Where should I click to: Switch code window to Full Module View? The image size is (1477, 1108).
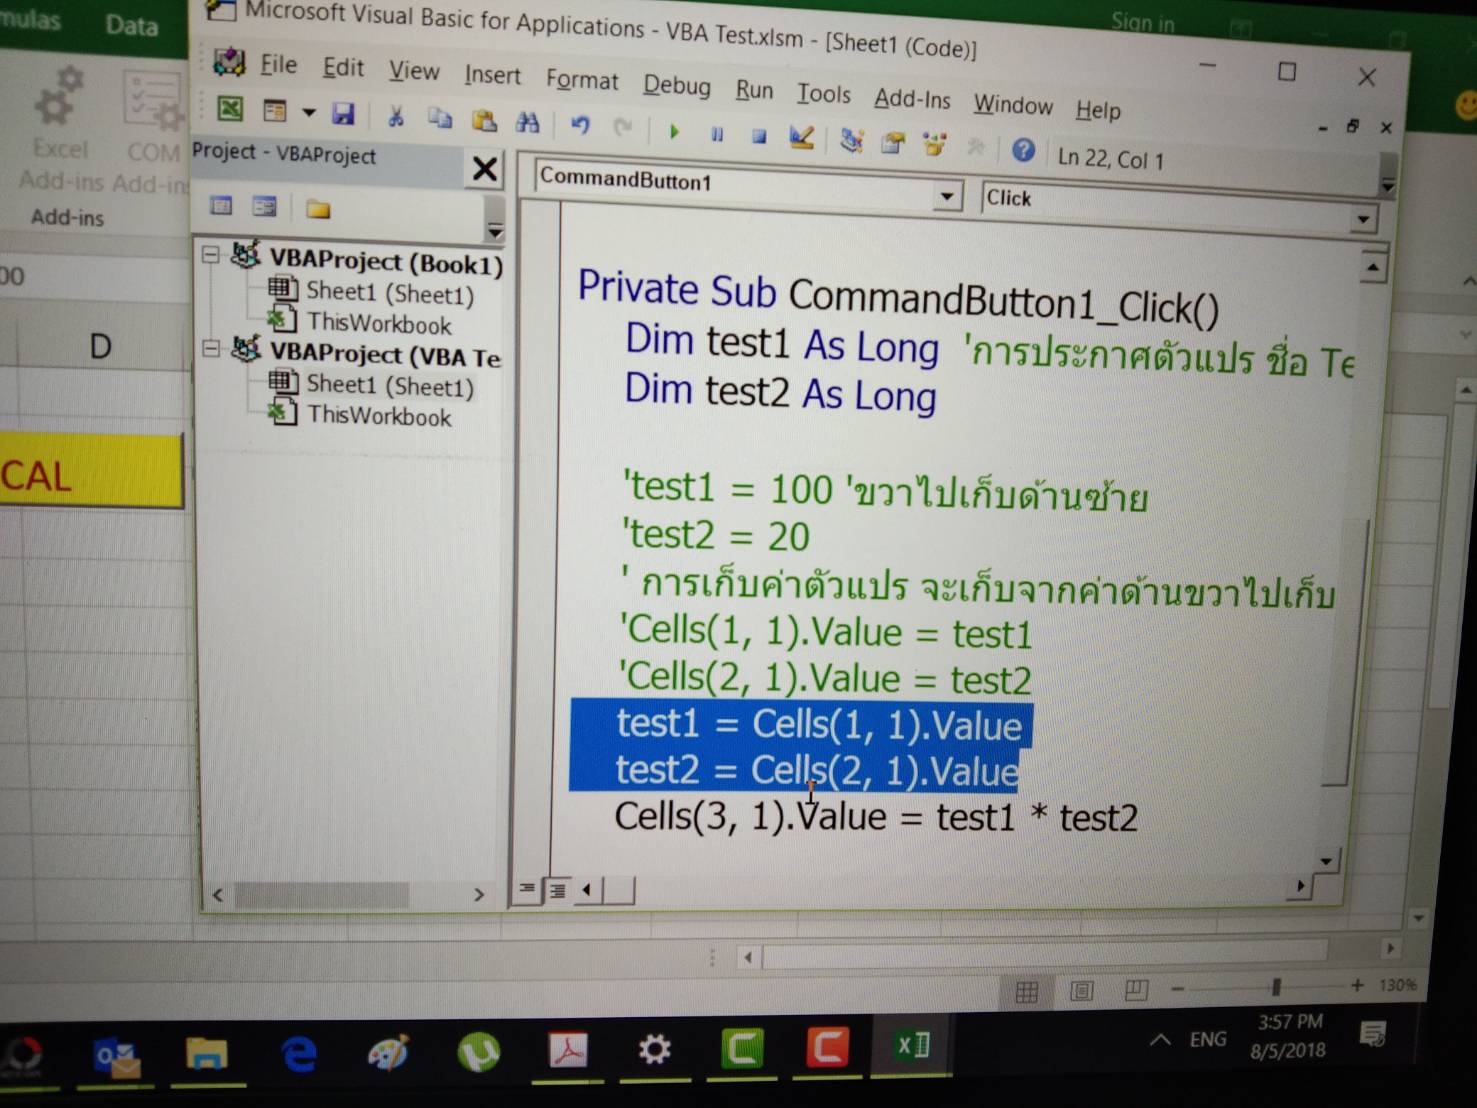(557, 889)
